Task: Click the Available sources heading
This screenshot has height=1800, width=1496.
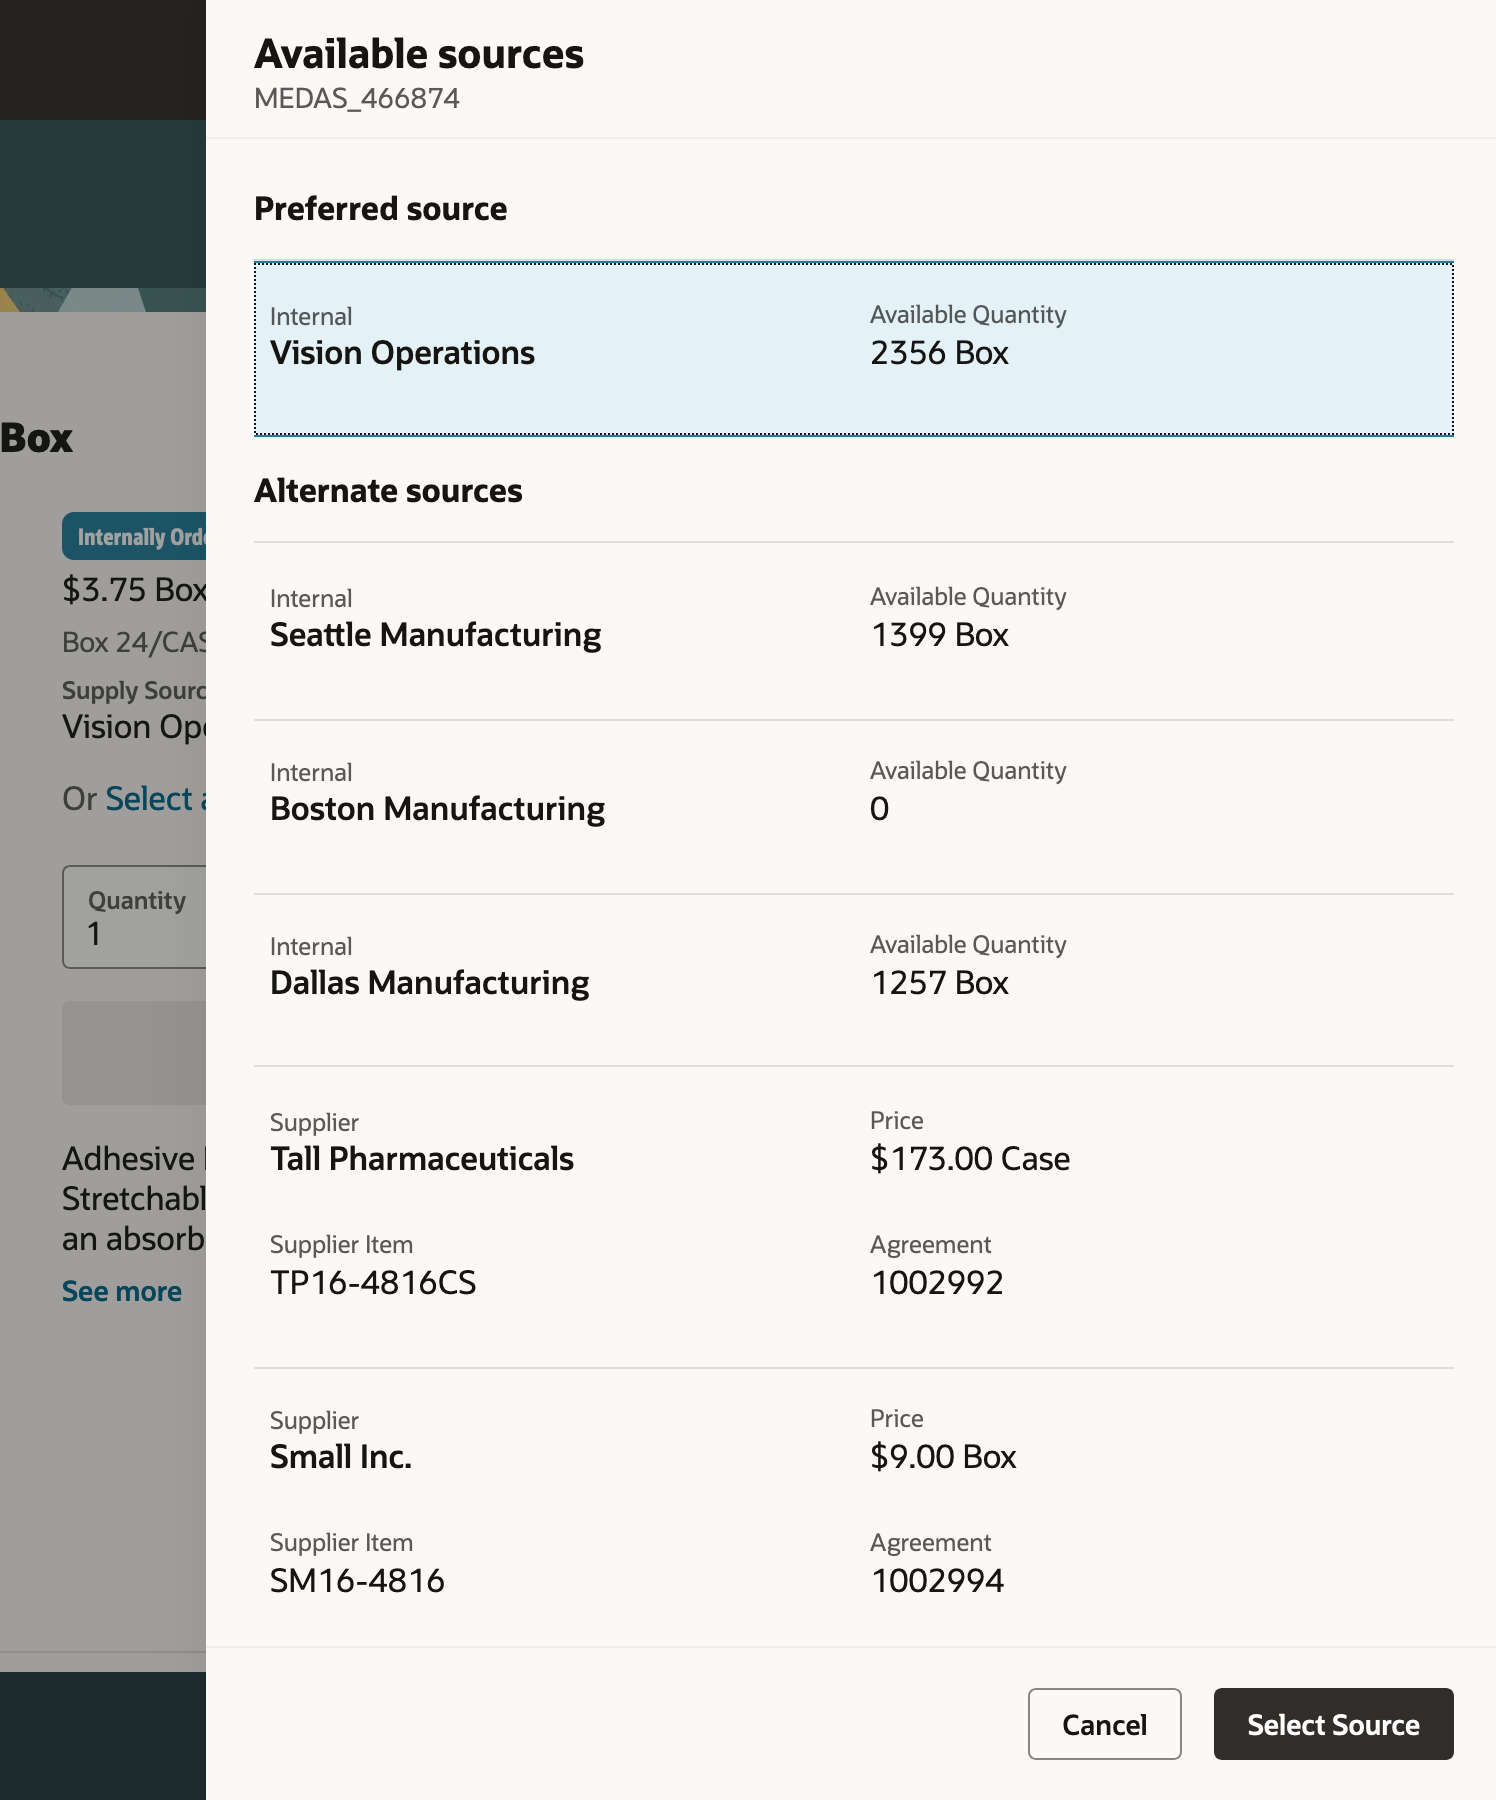Action: pos(419,54)
